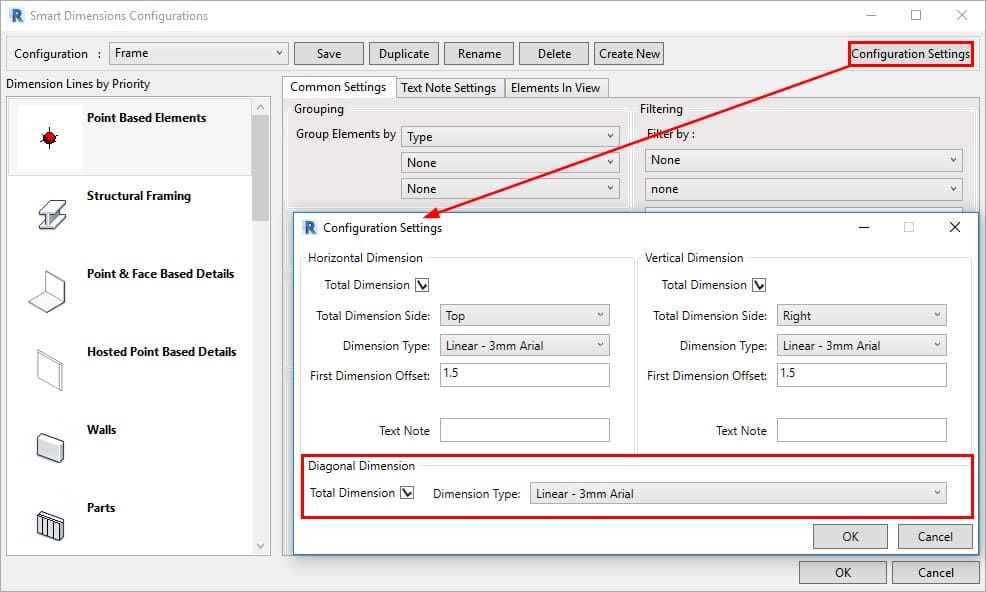This screenshot has width=986, height=592.
Task: Click OK in Smart Dimensions Configurations window
Action: click(843, 572)
